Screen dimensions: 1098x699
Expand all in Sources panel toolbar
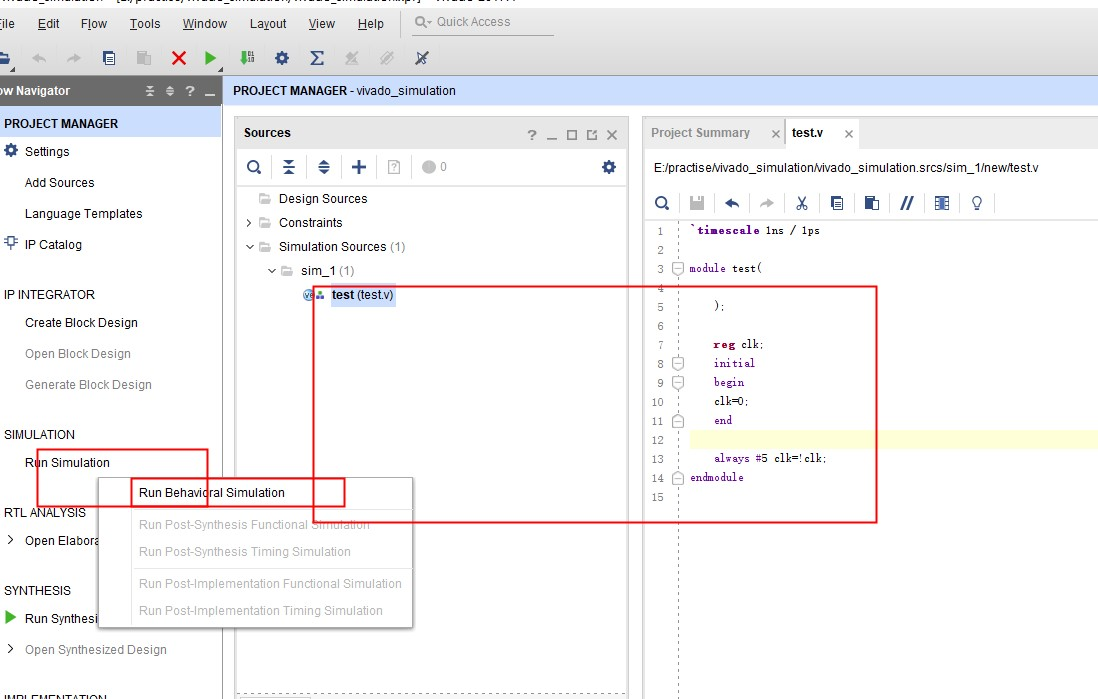[324, 167]
